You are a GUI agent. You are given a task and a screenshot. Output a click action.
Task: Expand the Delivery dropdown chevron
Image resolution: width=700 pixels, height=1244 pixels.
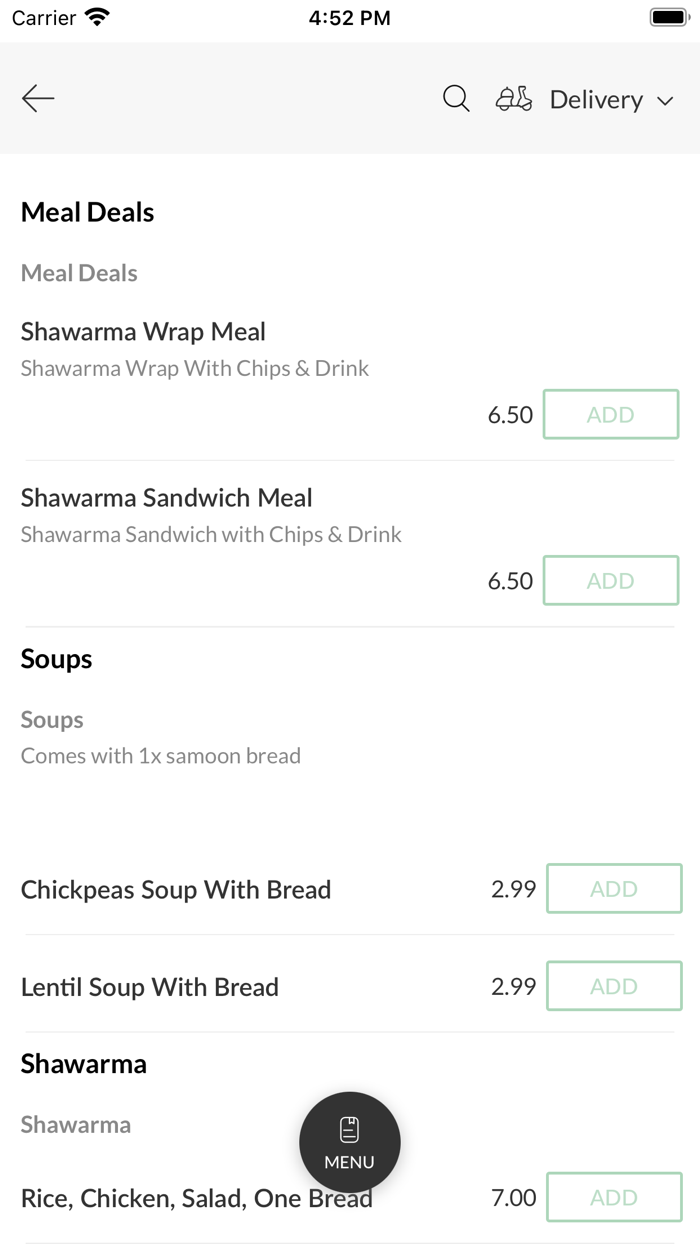[x=666, y=101]
